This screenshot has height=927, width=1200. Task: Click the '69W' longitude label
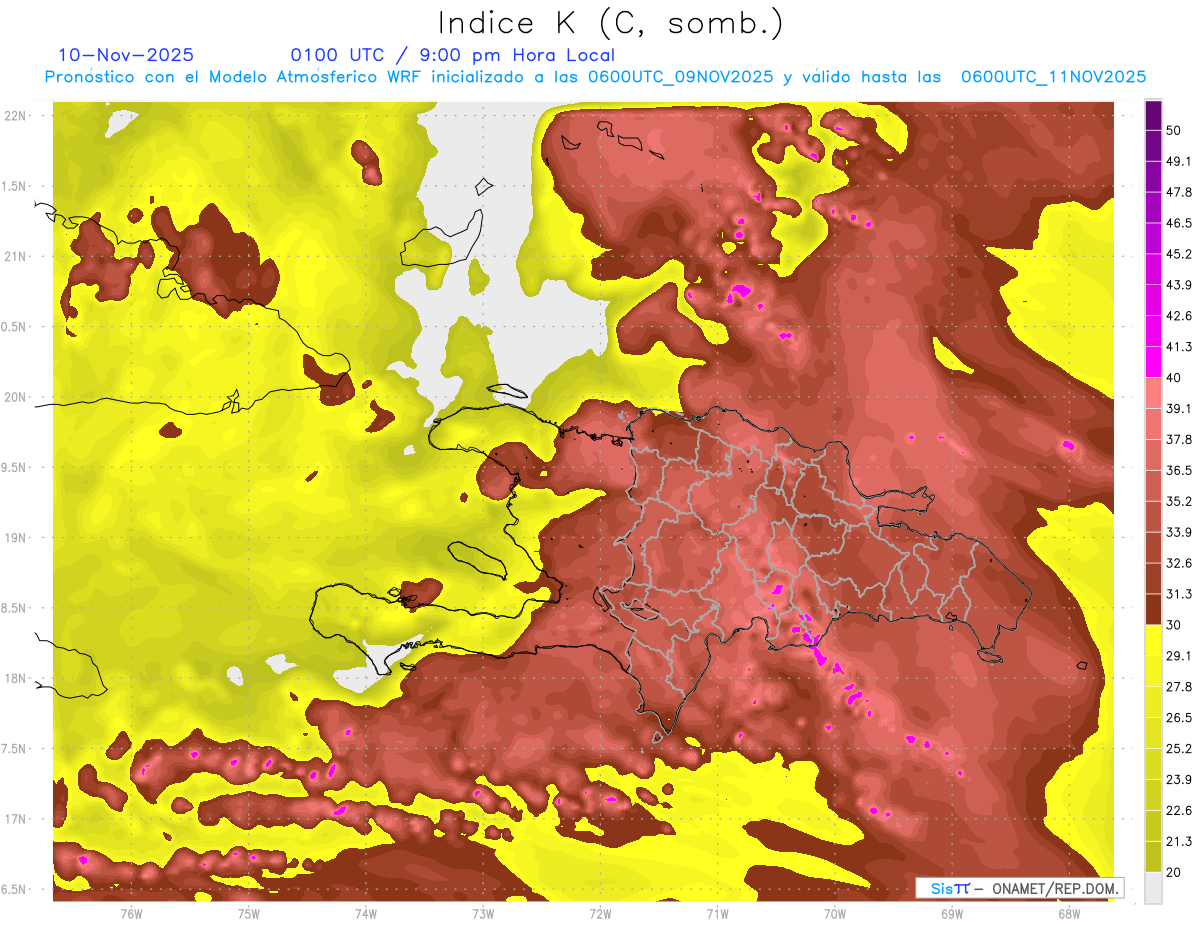click(x=952, y=914)
